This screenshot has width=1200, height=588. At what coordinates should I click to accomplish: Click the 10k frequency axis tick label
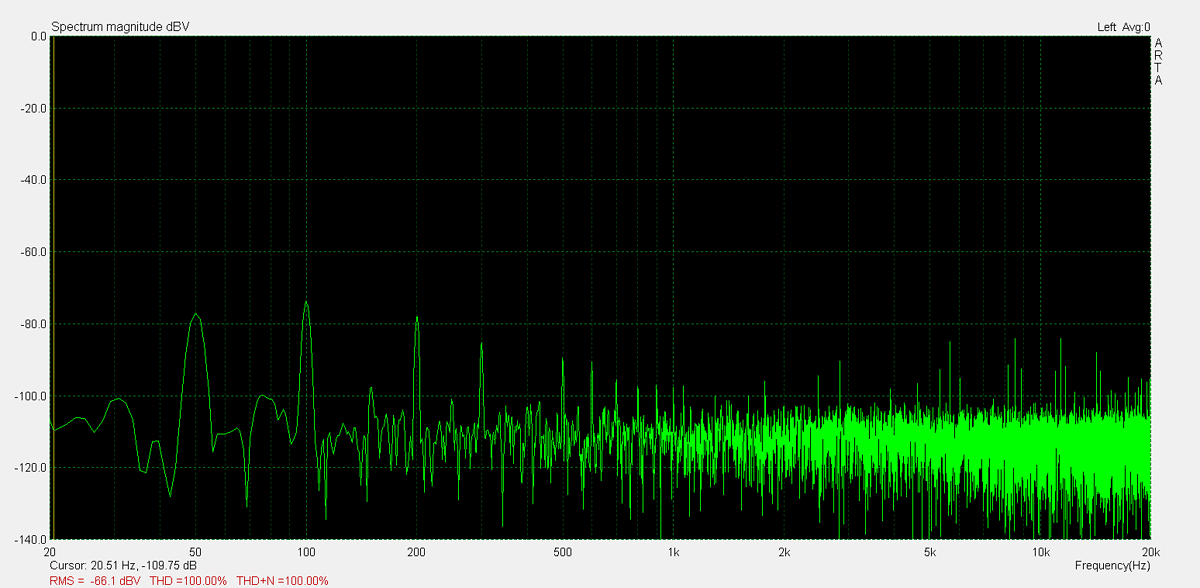tap(1040, 553)
